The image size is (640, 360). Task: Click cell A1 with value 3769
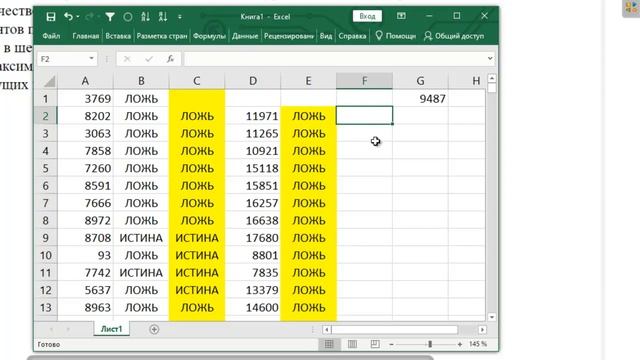(85, 98)
